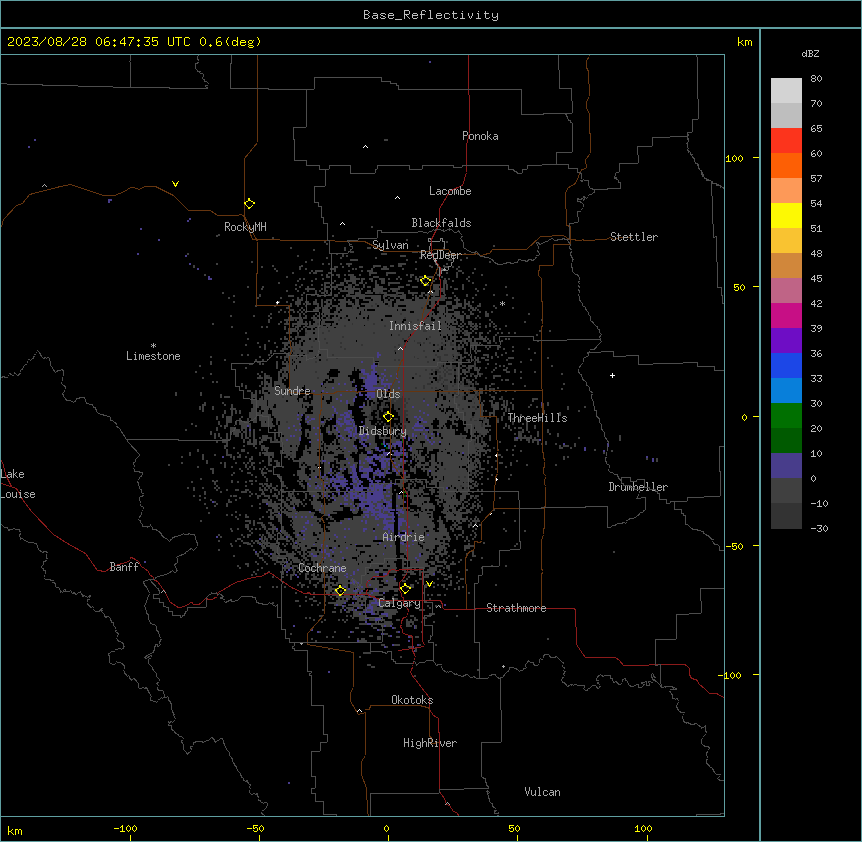
Task: Click the light blue 30-33 dBZ swatch
Action: click(786, 391)
